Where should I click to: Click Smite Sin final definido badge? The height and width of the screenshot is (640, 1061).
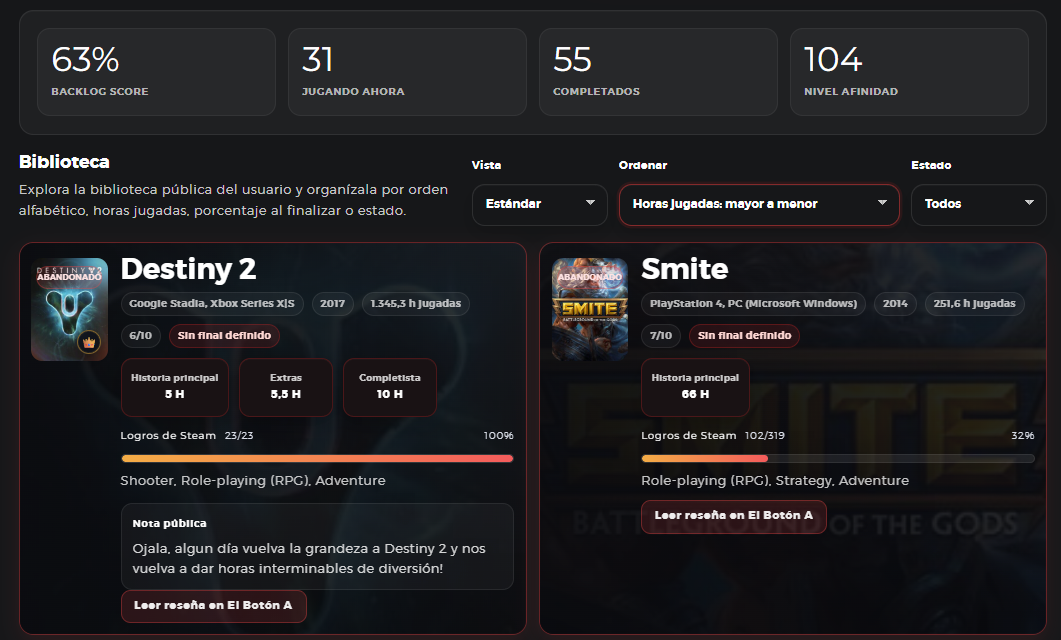click(744, 336)
